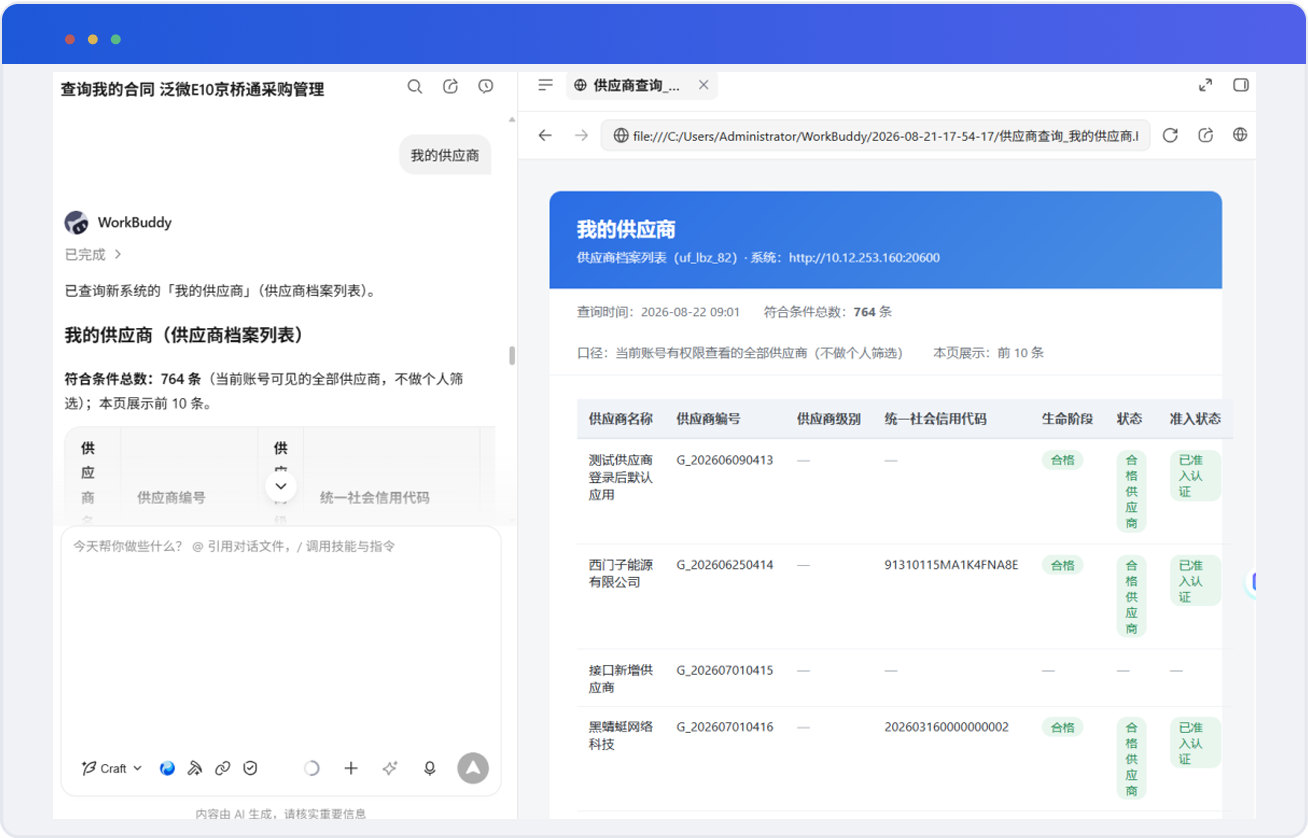
Task: Click 已准入认证 badge in G_202606090413 row
Action: point(1195,476)
